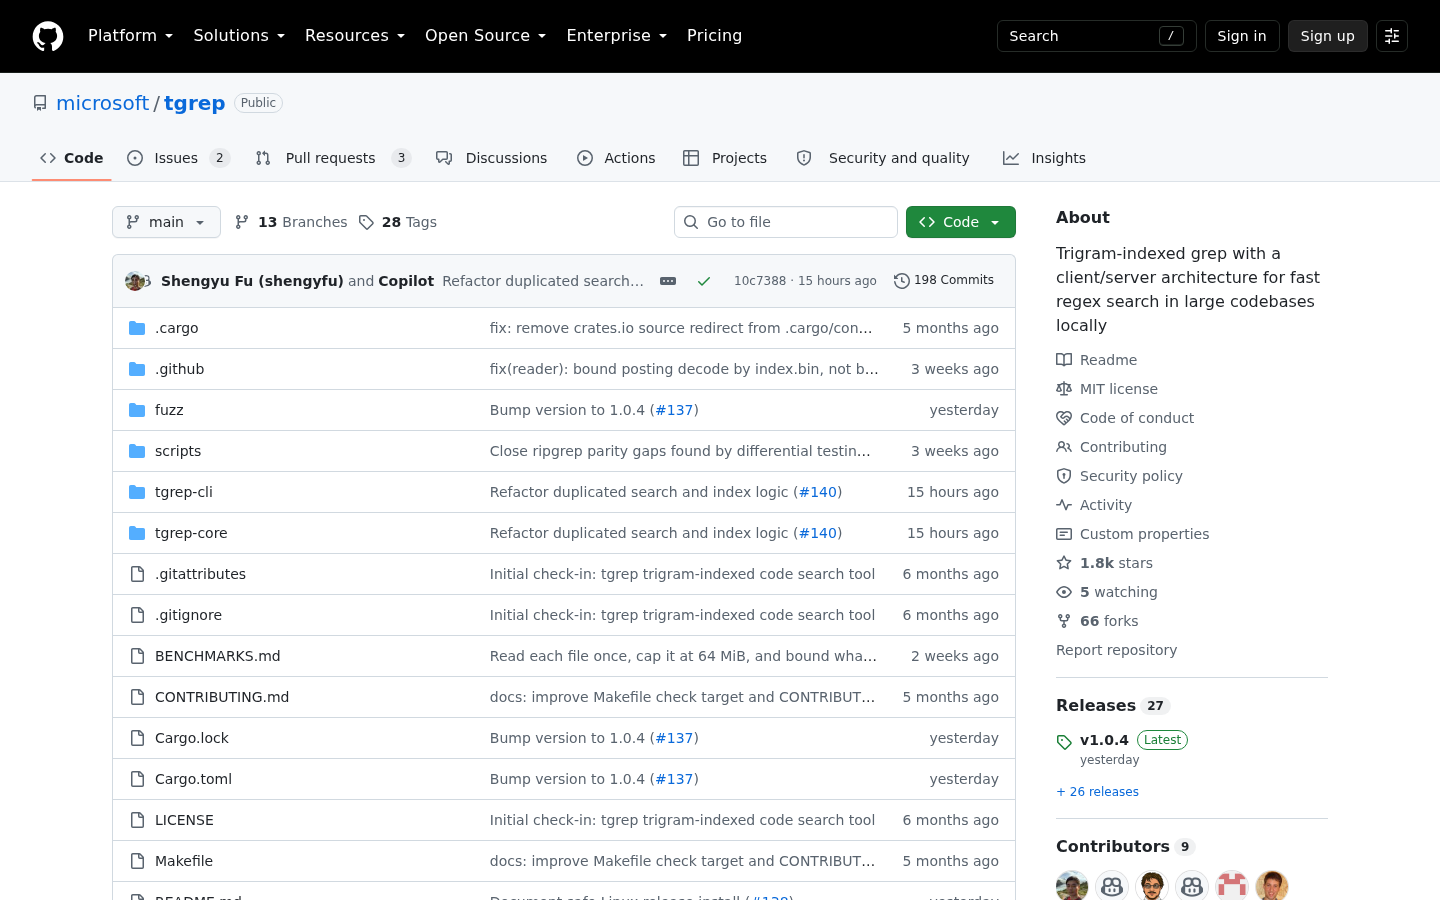Click the MIT license scale icon
Image resolution: width=1440 pixels, height=900 pixels.
point(1064,389)
